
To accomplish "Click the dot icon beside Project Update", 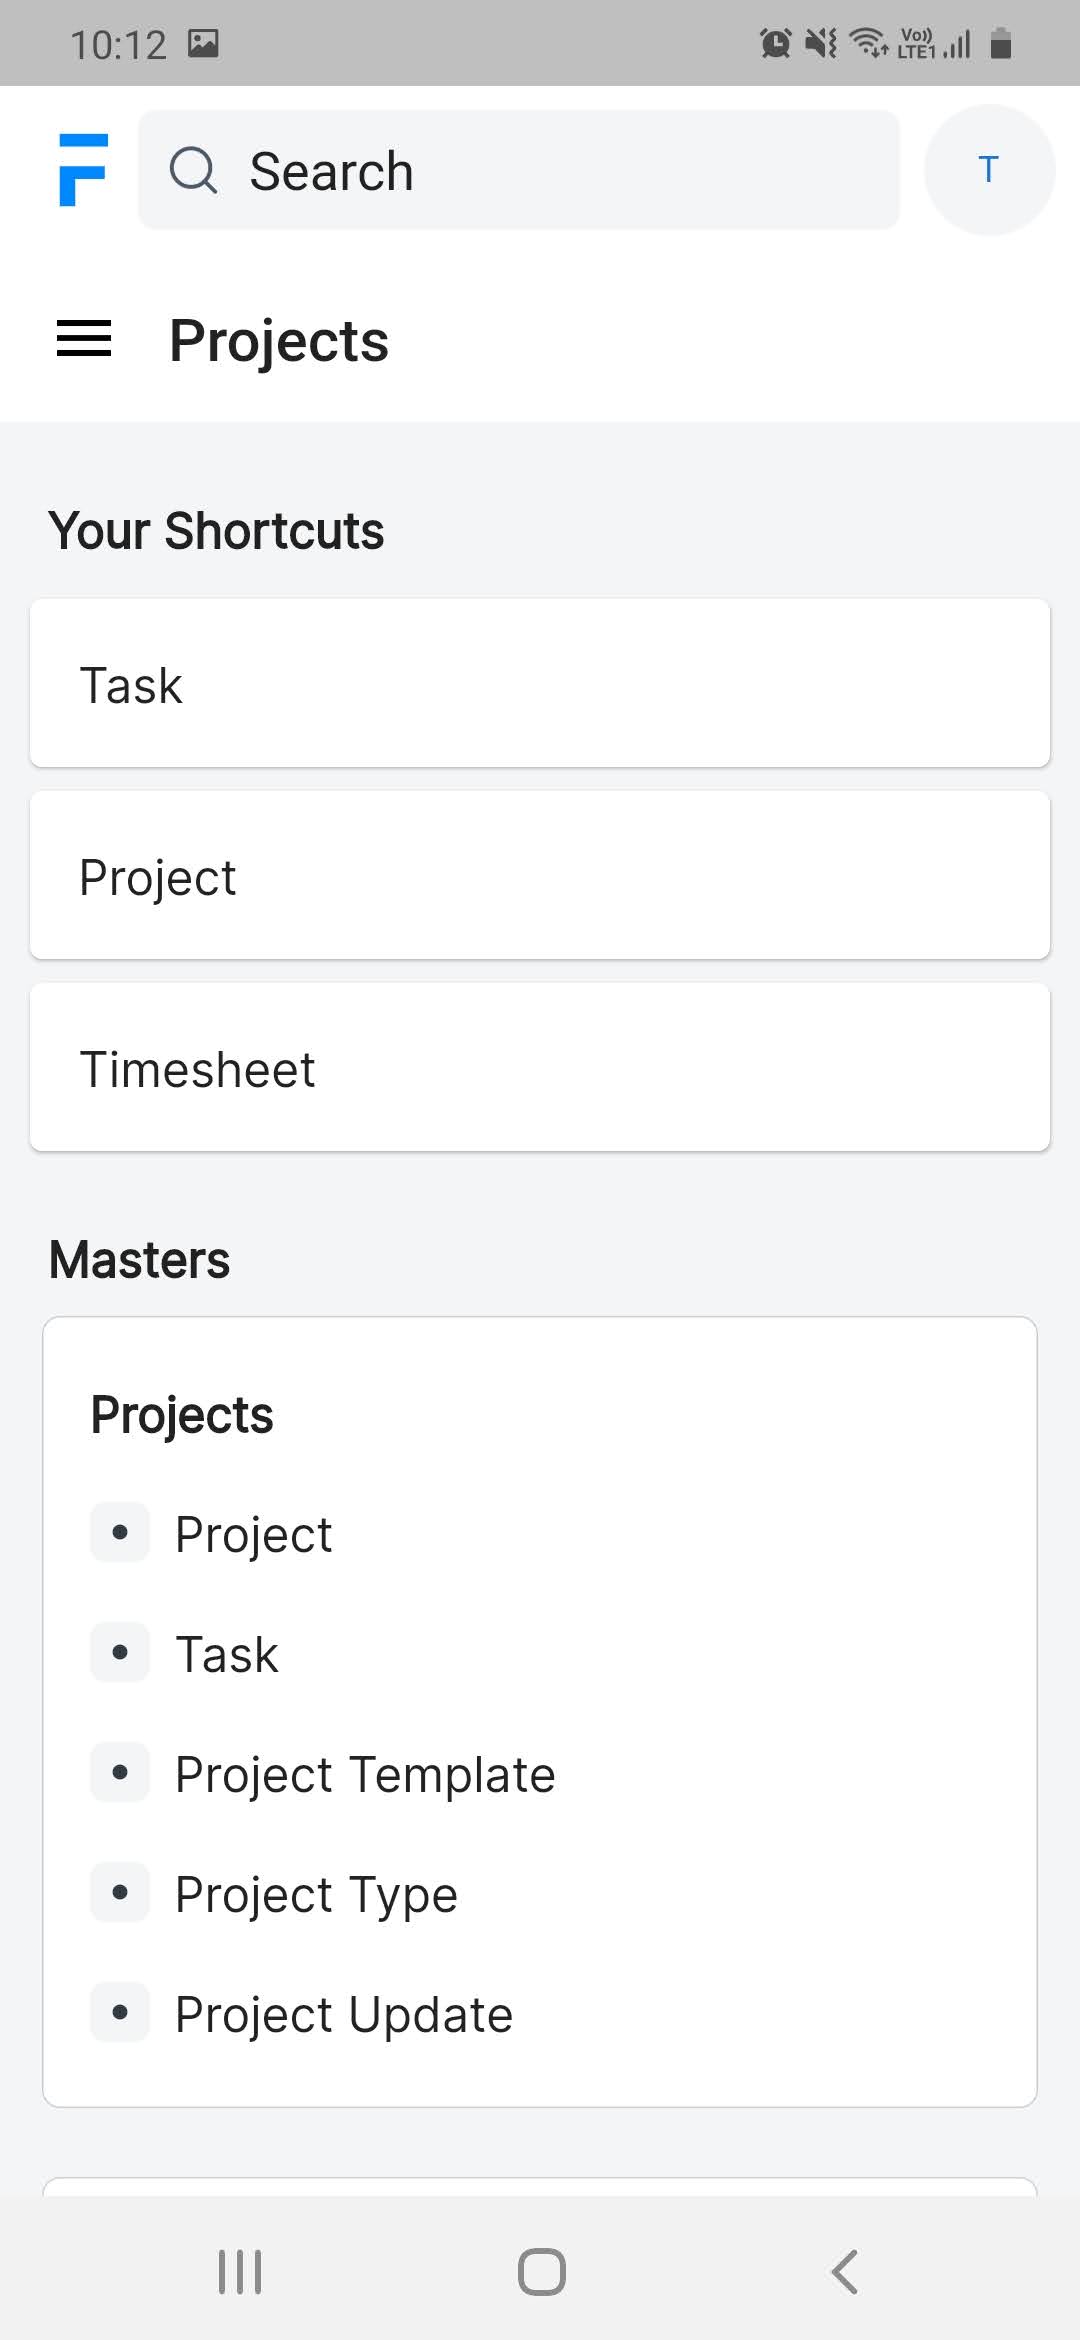I will coord(119,2012).
